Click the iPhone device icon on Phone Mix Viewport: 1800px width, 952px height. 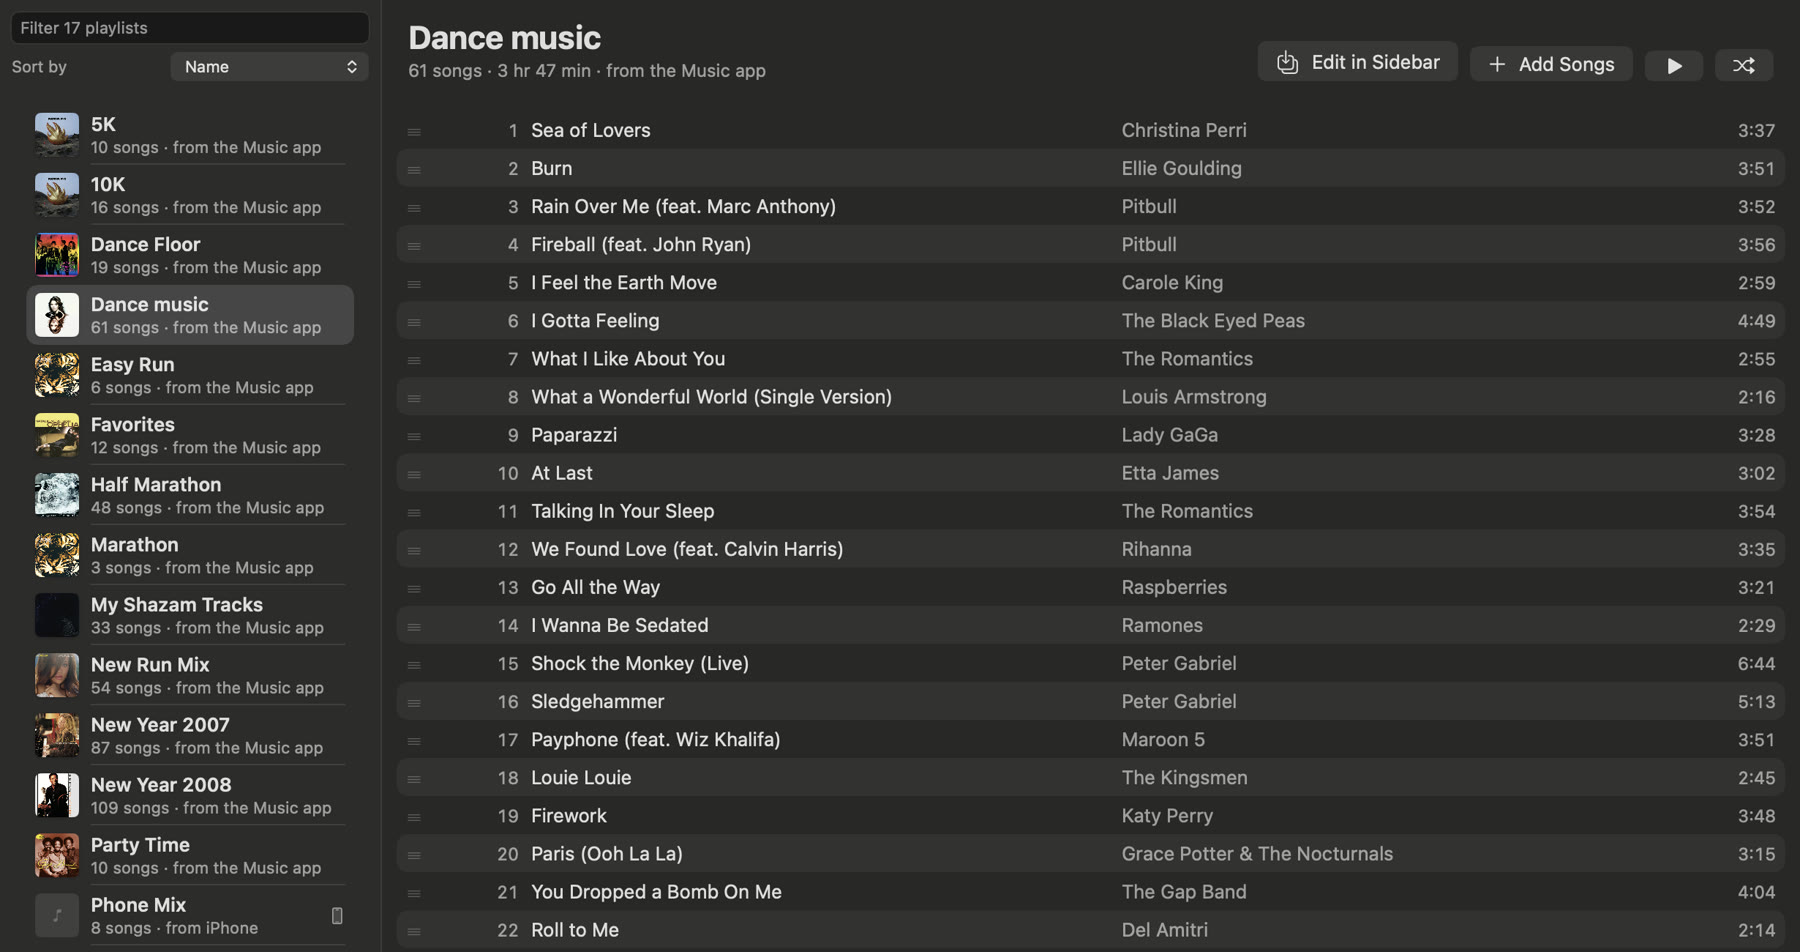337,916
